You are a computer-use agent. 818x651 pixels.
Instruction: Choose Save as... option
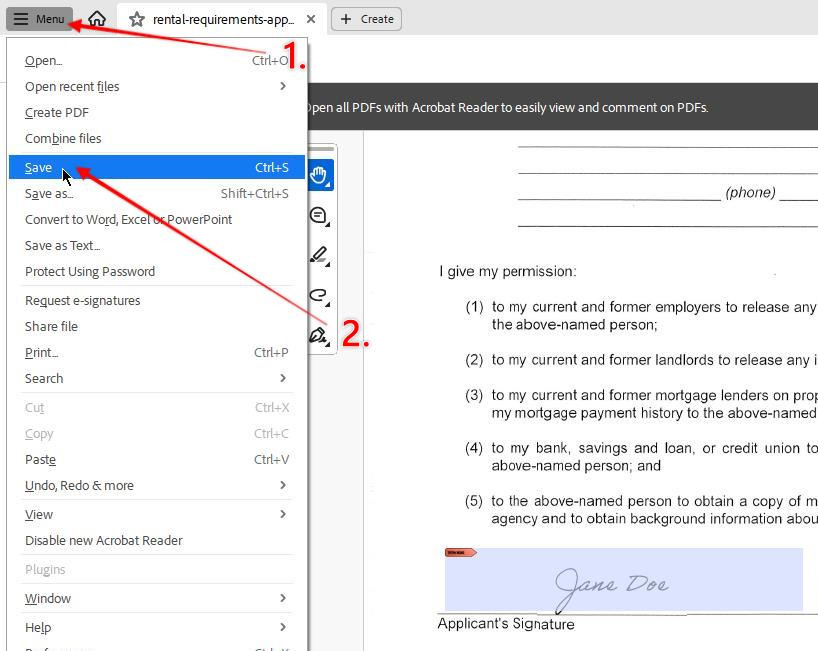click(x=157, y=194)
